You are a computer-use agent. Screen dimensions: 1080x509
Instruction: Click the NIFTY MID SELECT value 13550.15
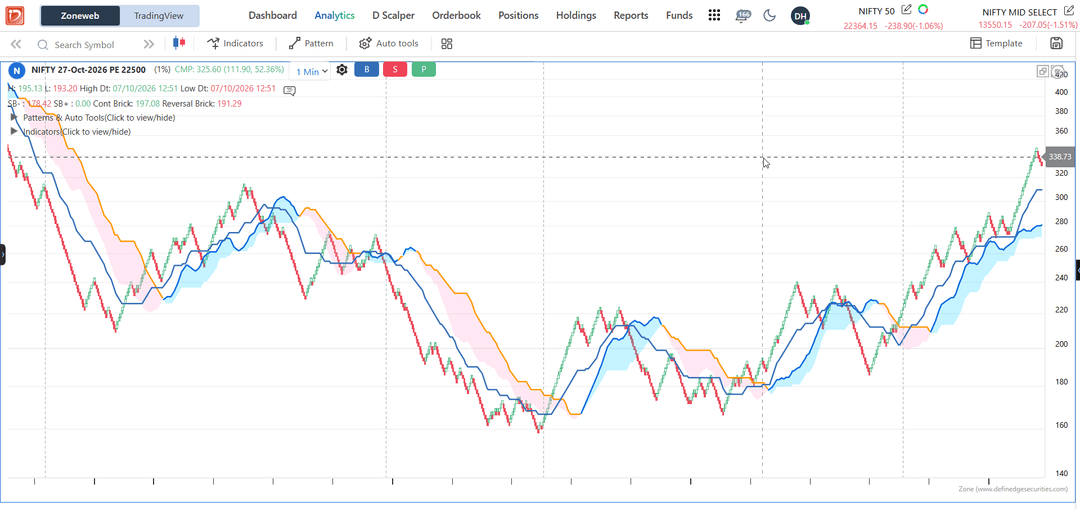pos(995,25)
